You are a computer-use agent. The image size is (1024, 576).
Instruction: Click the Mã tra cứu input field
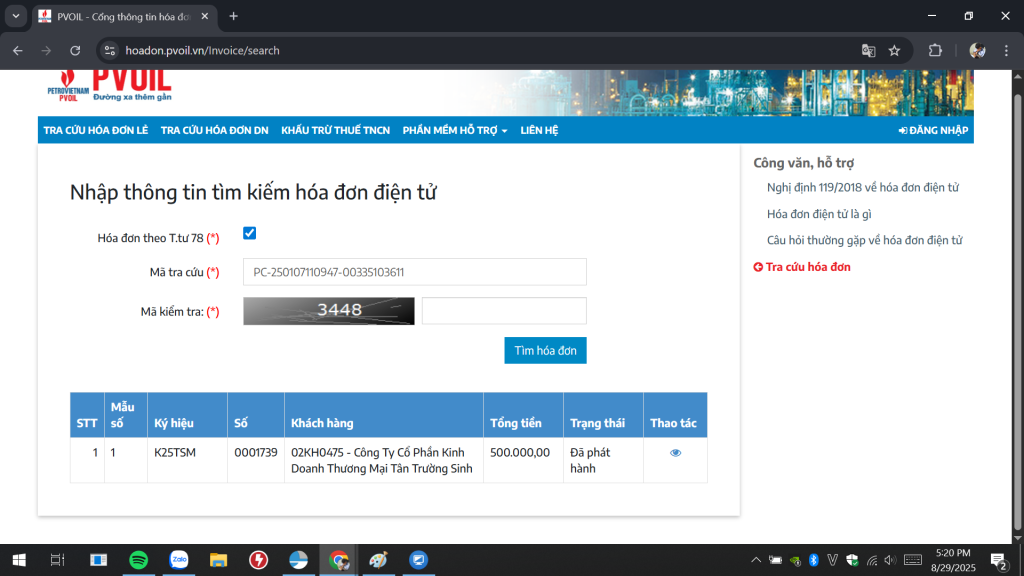(x=415, y=272)
